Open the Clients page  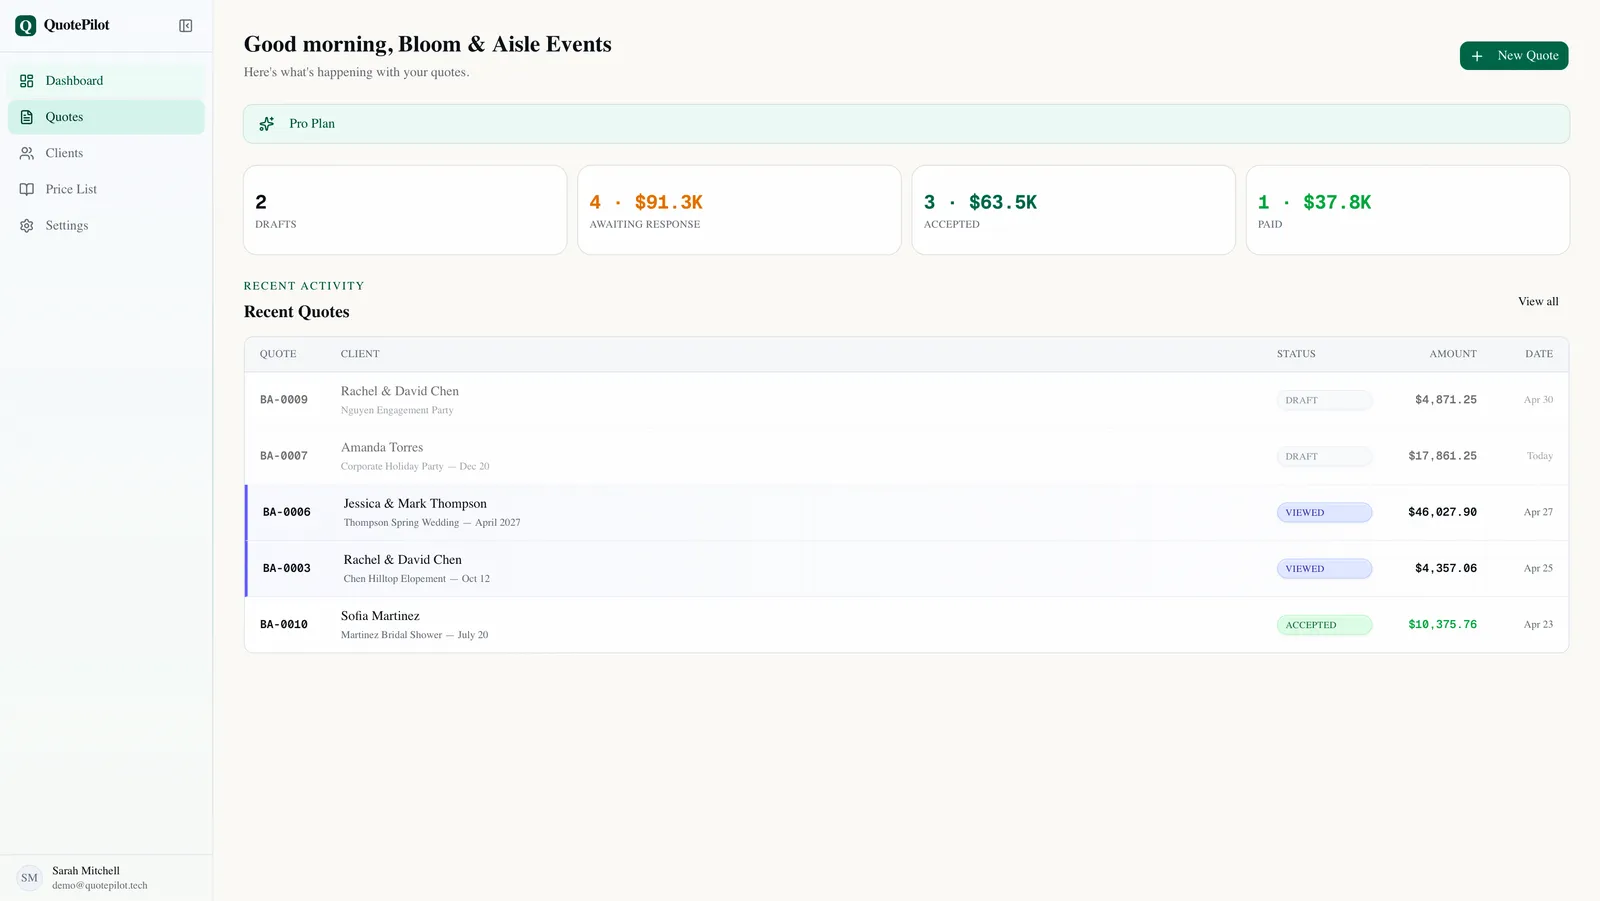point(106,153)
